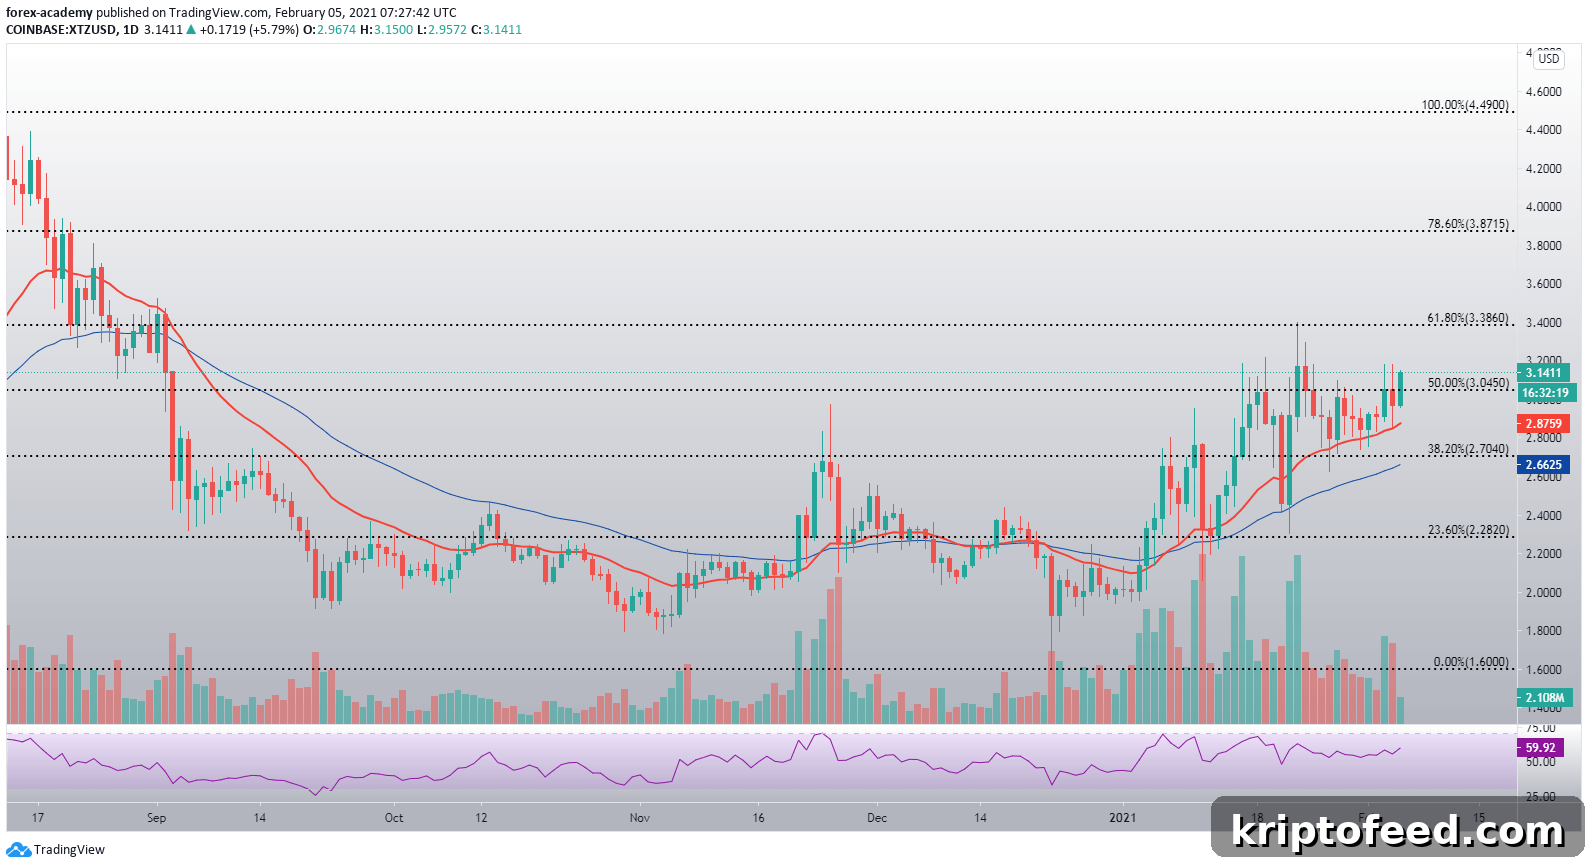Select the 100.00%(4.4900) Fibonacci level label
Screen dimensions: 1588x868
(x=1465, y=105)
